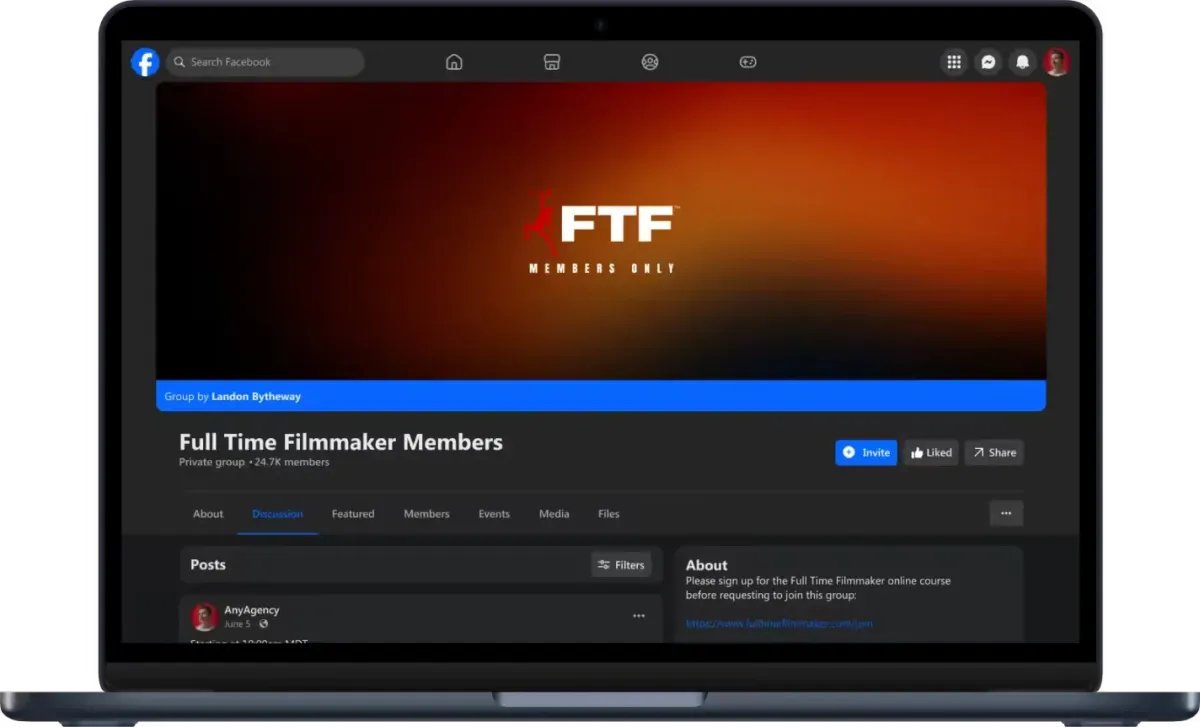The width and height of the screenshot is (1200, 727).
Task: Open the Groups icon in the top bar
Action: [x=650, y=62]
